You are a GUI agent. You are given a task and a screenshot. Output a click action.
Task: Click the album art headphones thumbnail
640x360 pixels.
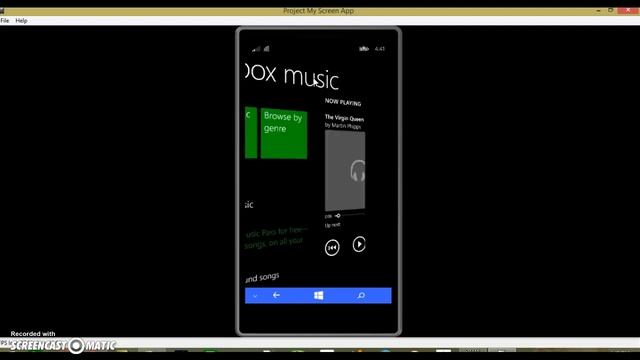point(345,171)
